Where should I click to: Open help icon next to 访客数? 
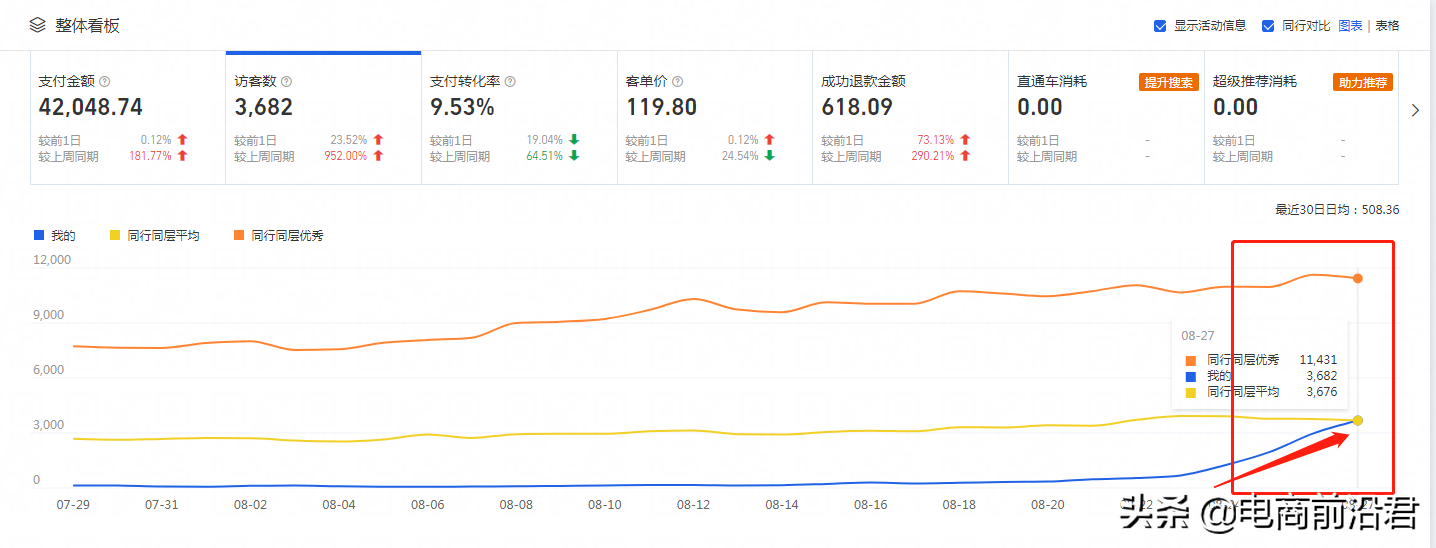click(x=286, y=82)
